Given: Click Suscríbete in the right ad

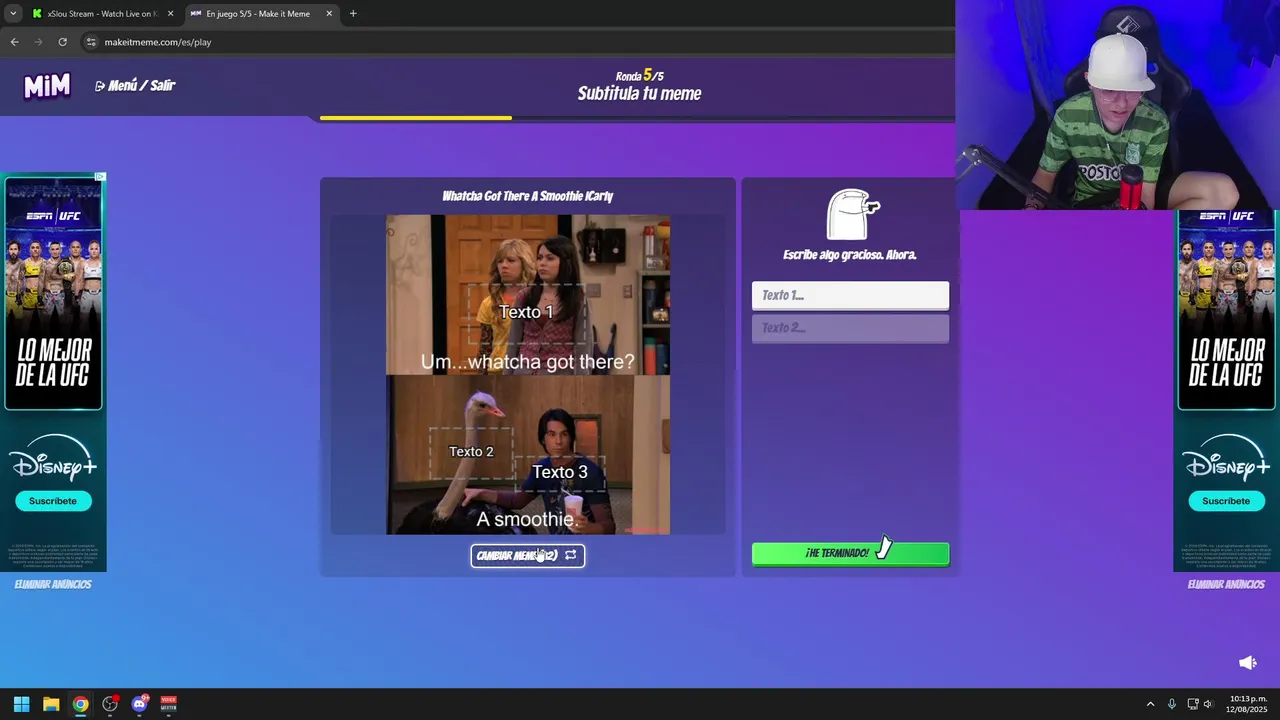Looking at the screenshot, I should pos(1226,500).
